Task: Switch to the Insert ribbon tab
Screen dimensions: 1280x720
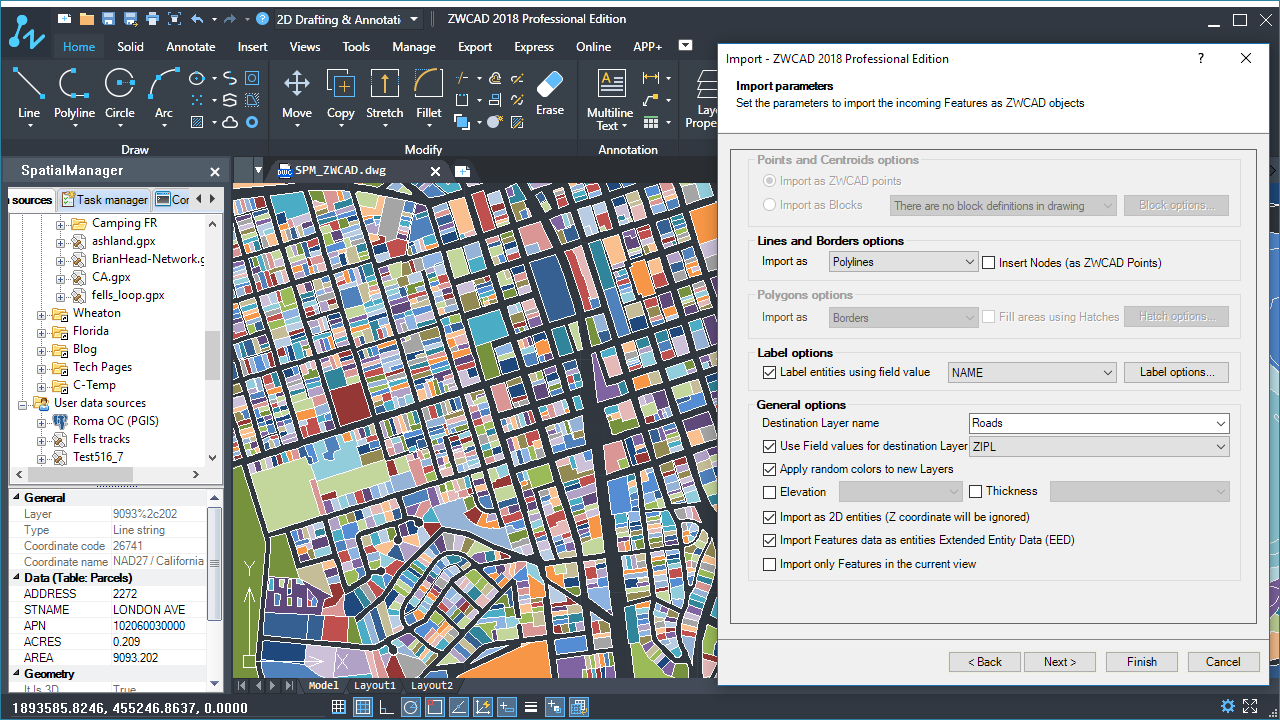Action: pyautogui.click(x=253, y=46)
